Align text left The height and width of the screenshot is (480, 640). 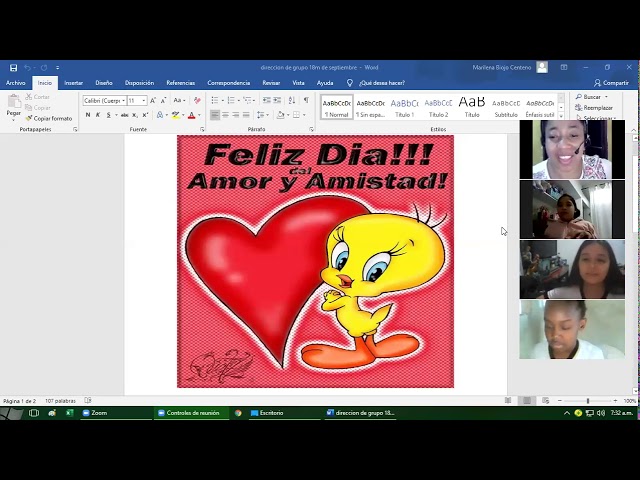pyautogui.click(x=215, y=115)
